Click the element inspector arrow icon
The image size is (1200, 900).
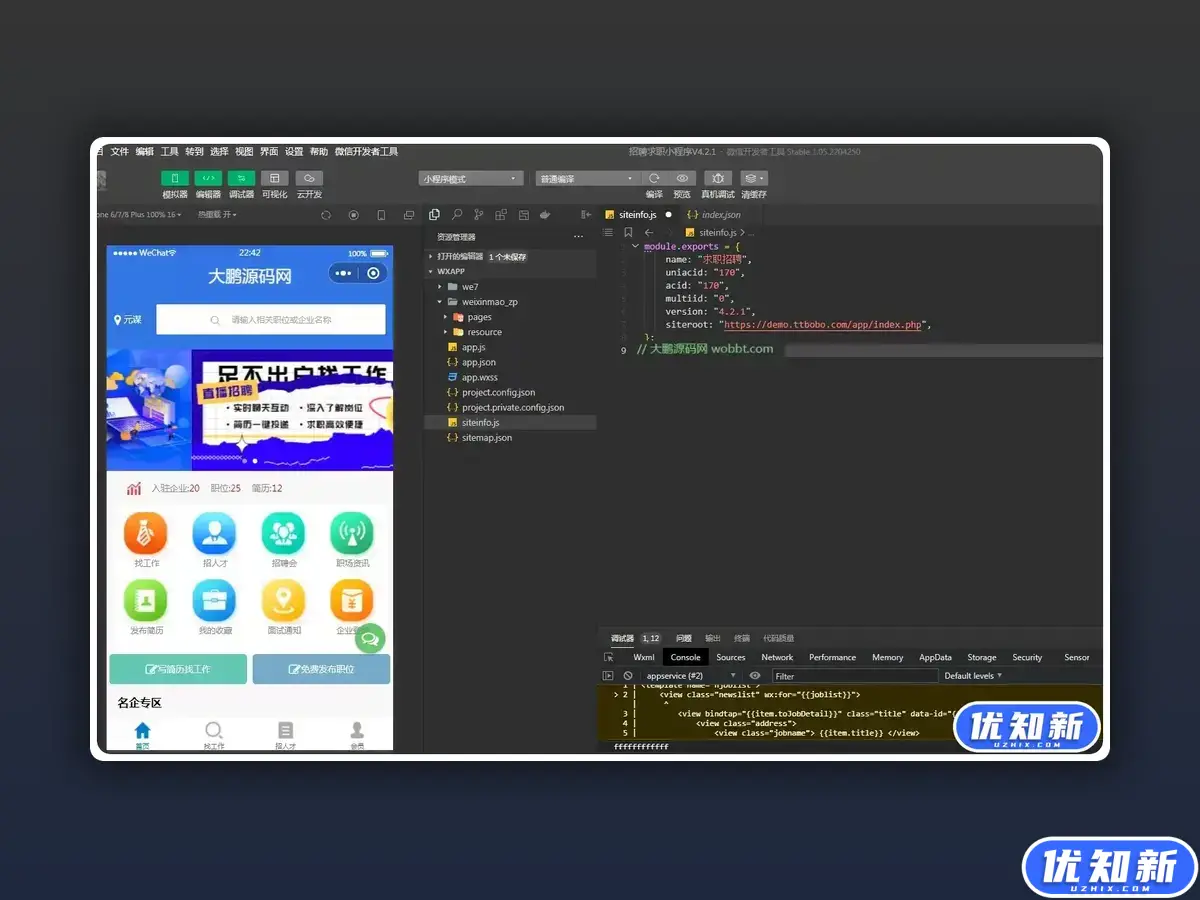click(x=609, y=657)
